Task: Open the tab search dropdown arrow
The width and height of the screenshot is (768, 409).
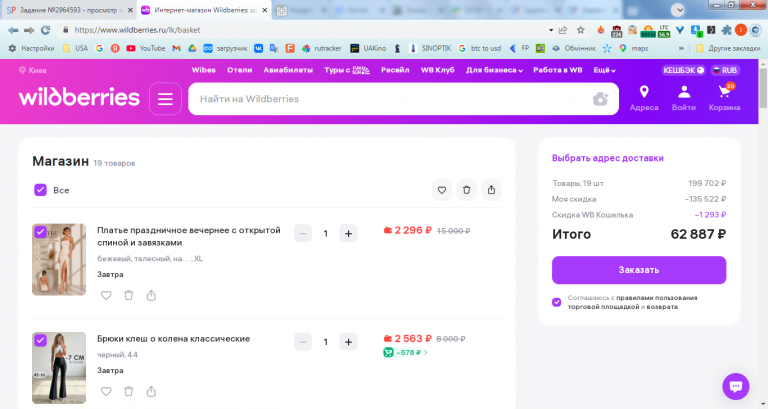Action: [678, 10]
